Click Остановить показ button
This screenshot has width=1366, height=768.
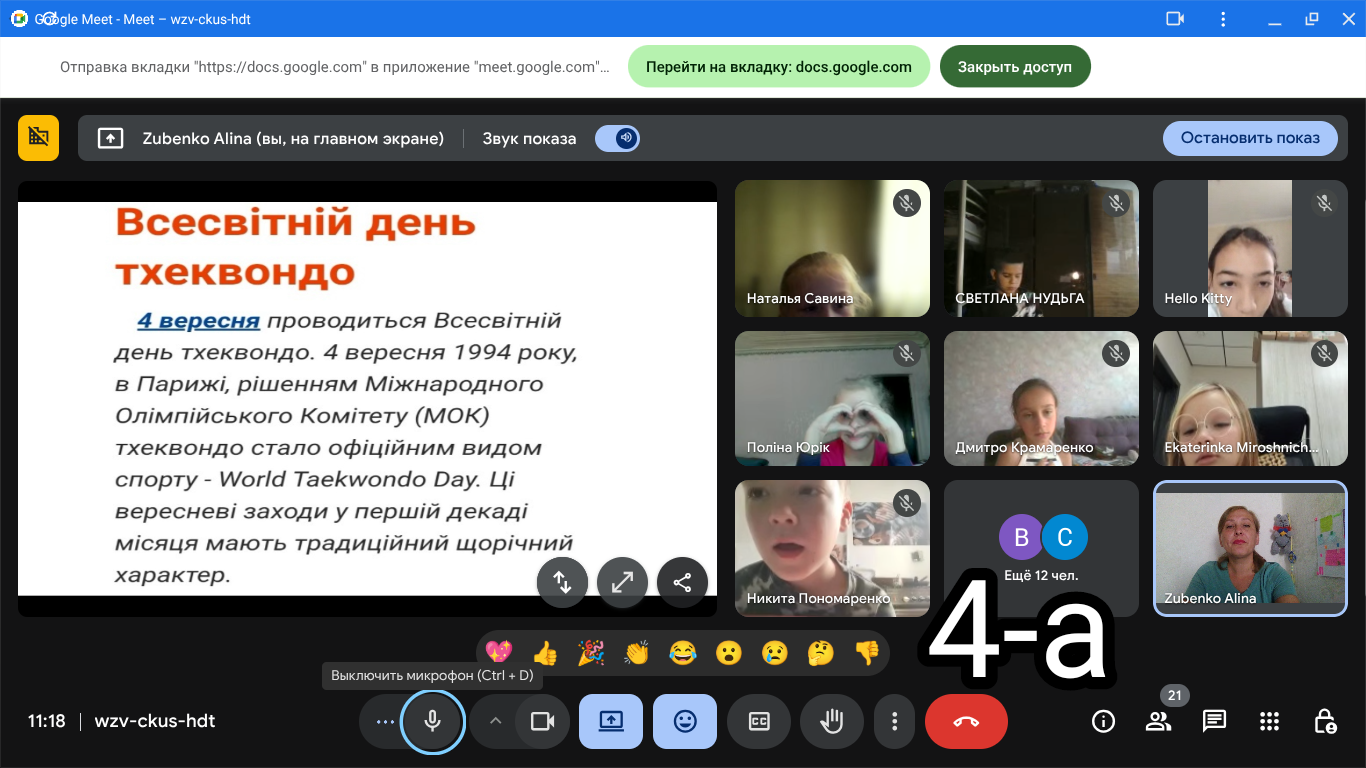1250,138
